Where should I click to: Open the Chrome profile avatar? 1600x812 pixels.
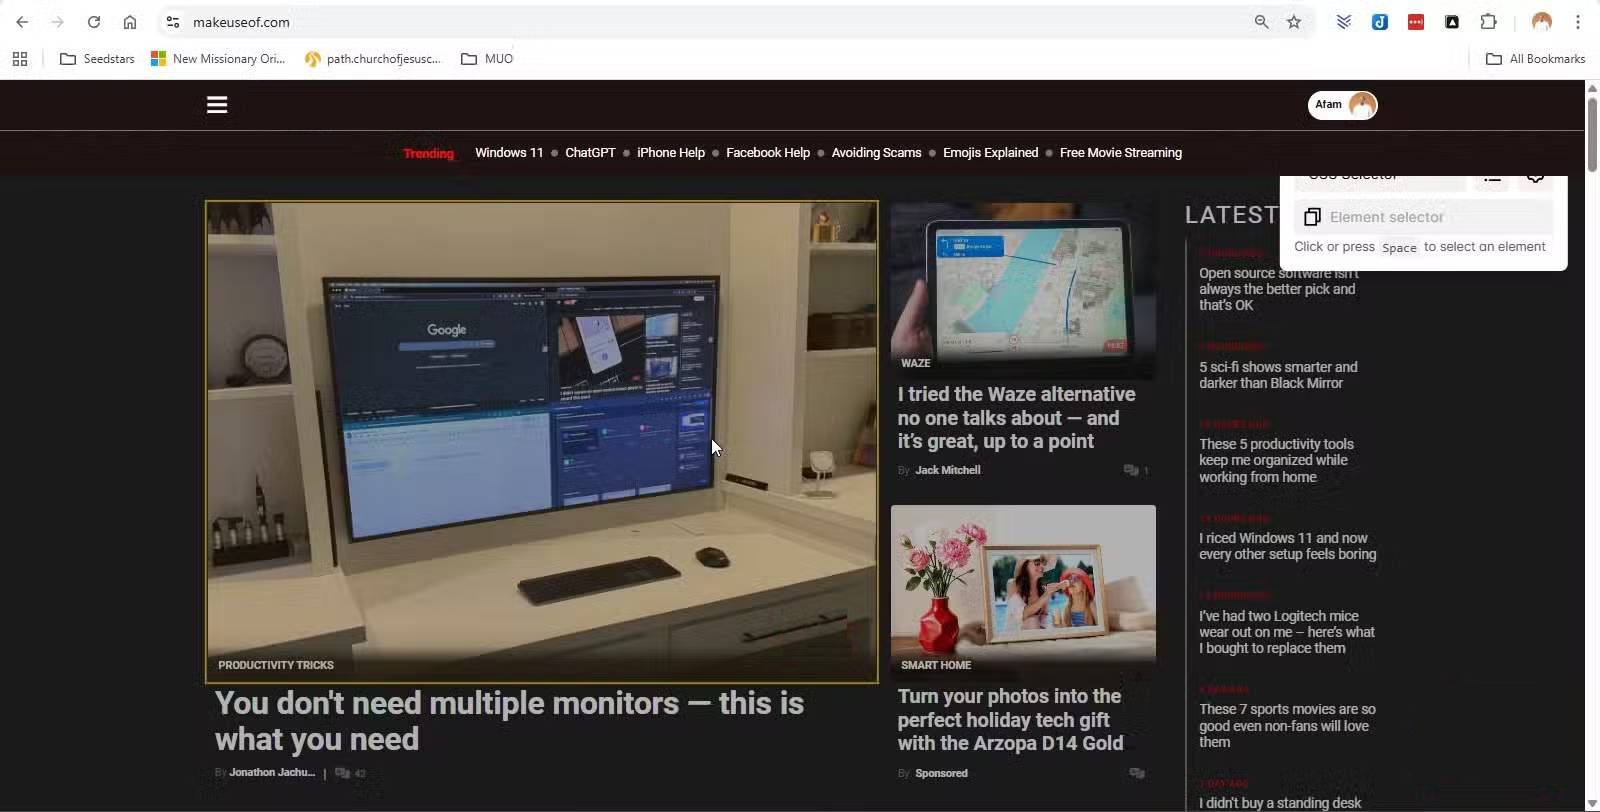1541,22
